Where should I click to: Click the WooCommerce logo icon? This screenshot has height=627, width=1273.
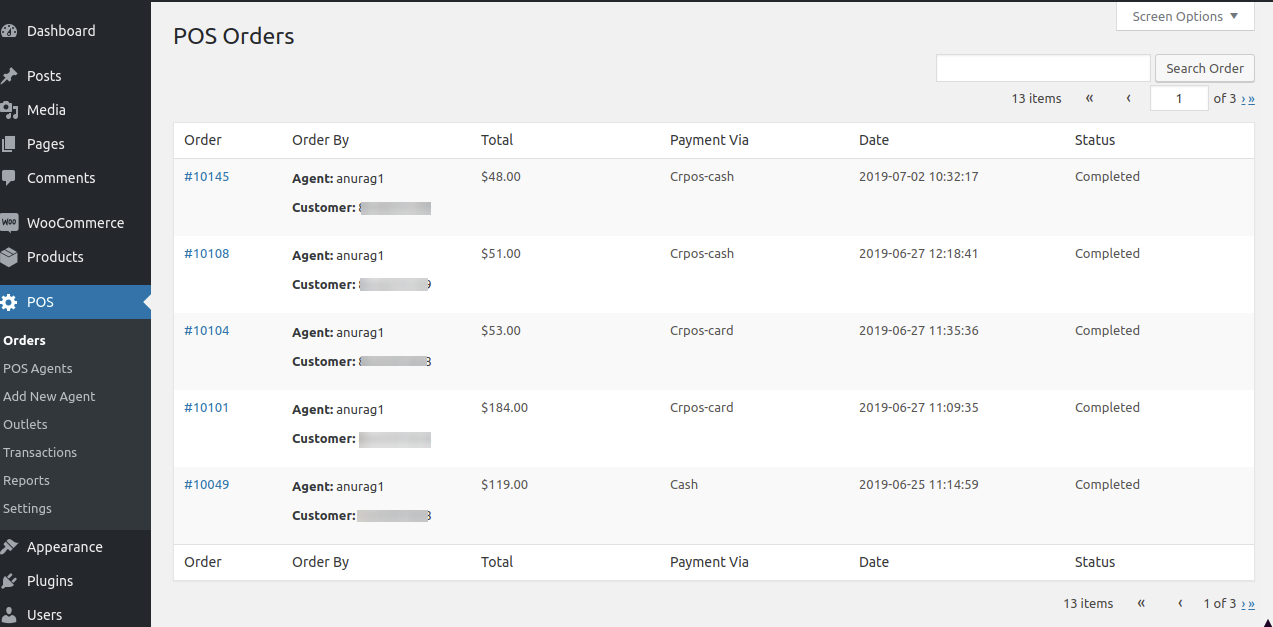click(x=9, y=223)
